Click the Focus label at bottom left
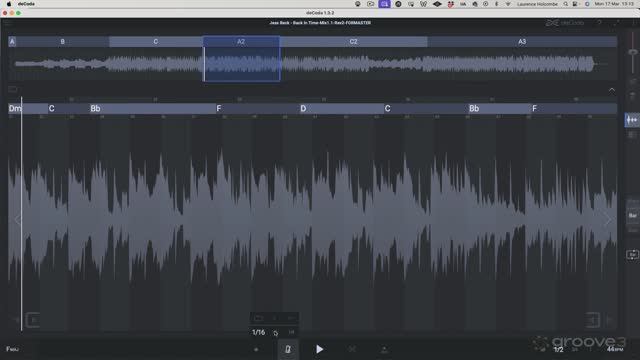Image resolution: width=640 pixels, height=360 pixels. tap(12, 349)
